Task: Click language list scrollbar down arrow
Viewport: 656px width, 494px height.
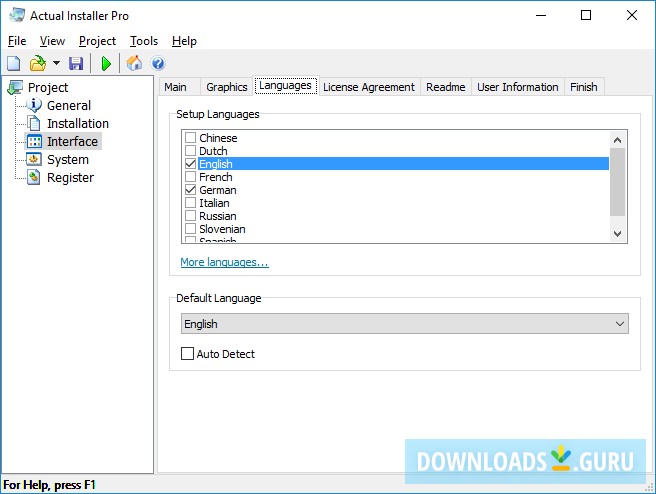Action: [x=617, y=233]
